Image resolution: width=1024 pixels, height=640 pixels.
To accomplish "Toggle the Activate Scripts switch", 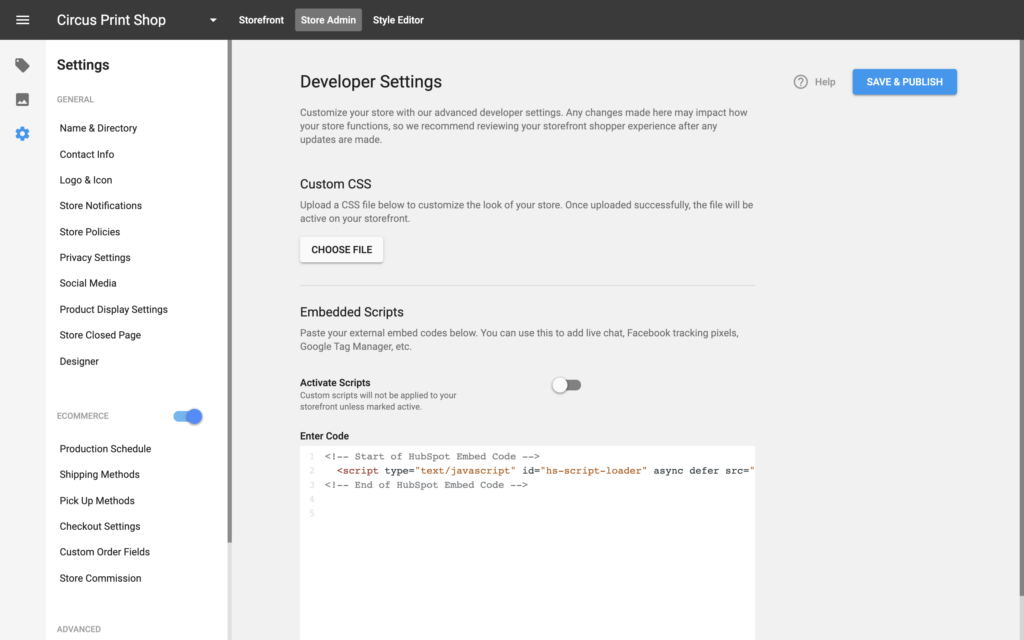I will pyautogui.click(x=566, y=385).
